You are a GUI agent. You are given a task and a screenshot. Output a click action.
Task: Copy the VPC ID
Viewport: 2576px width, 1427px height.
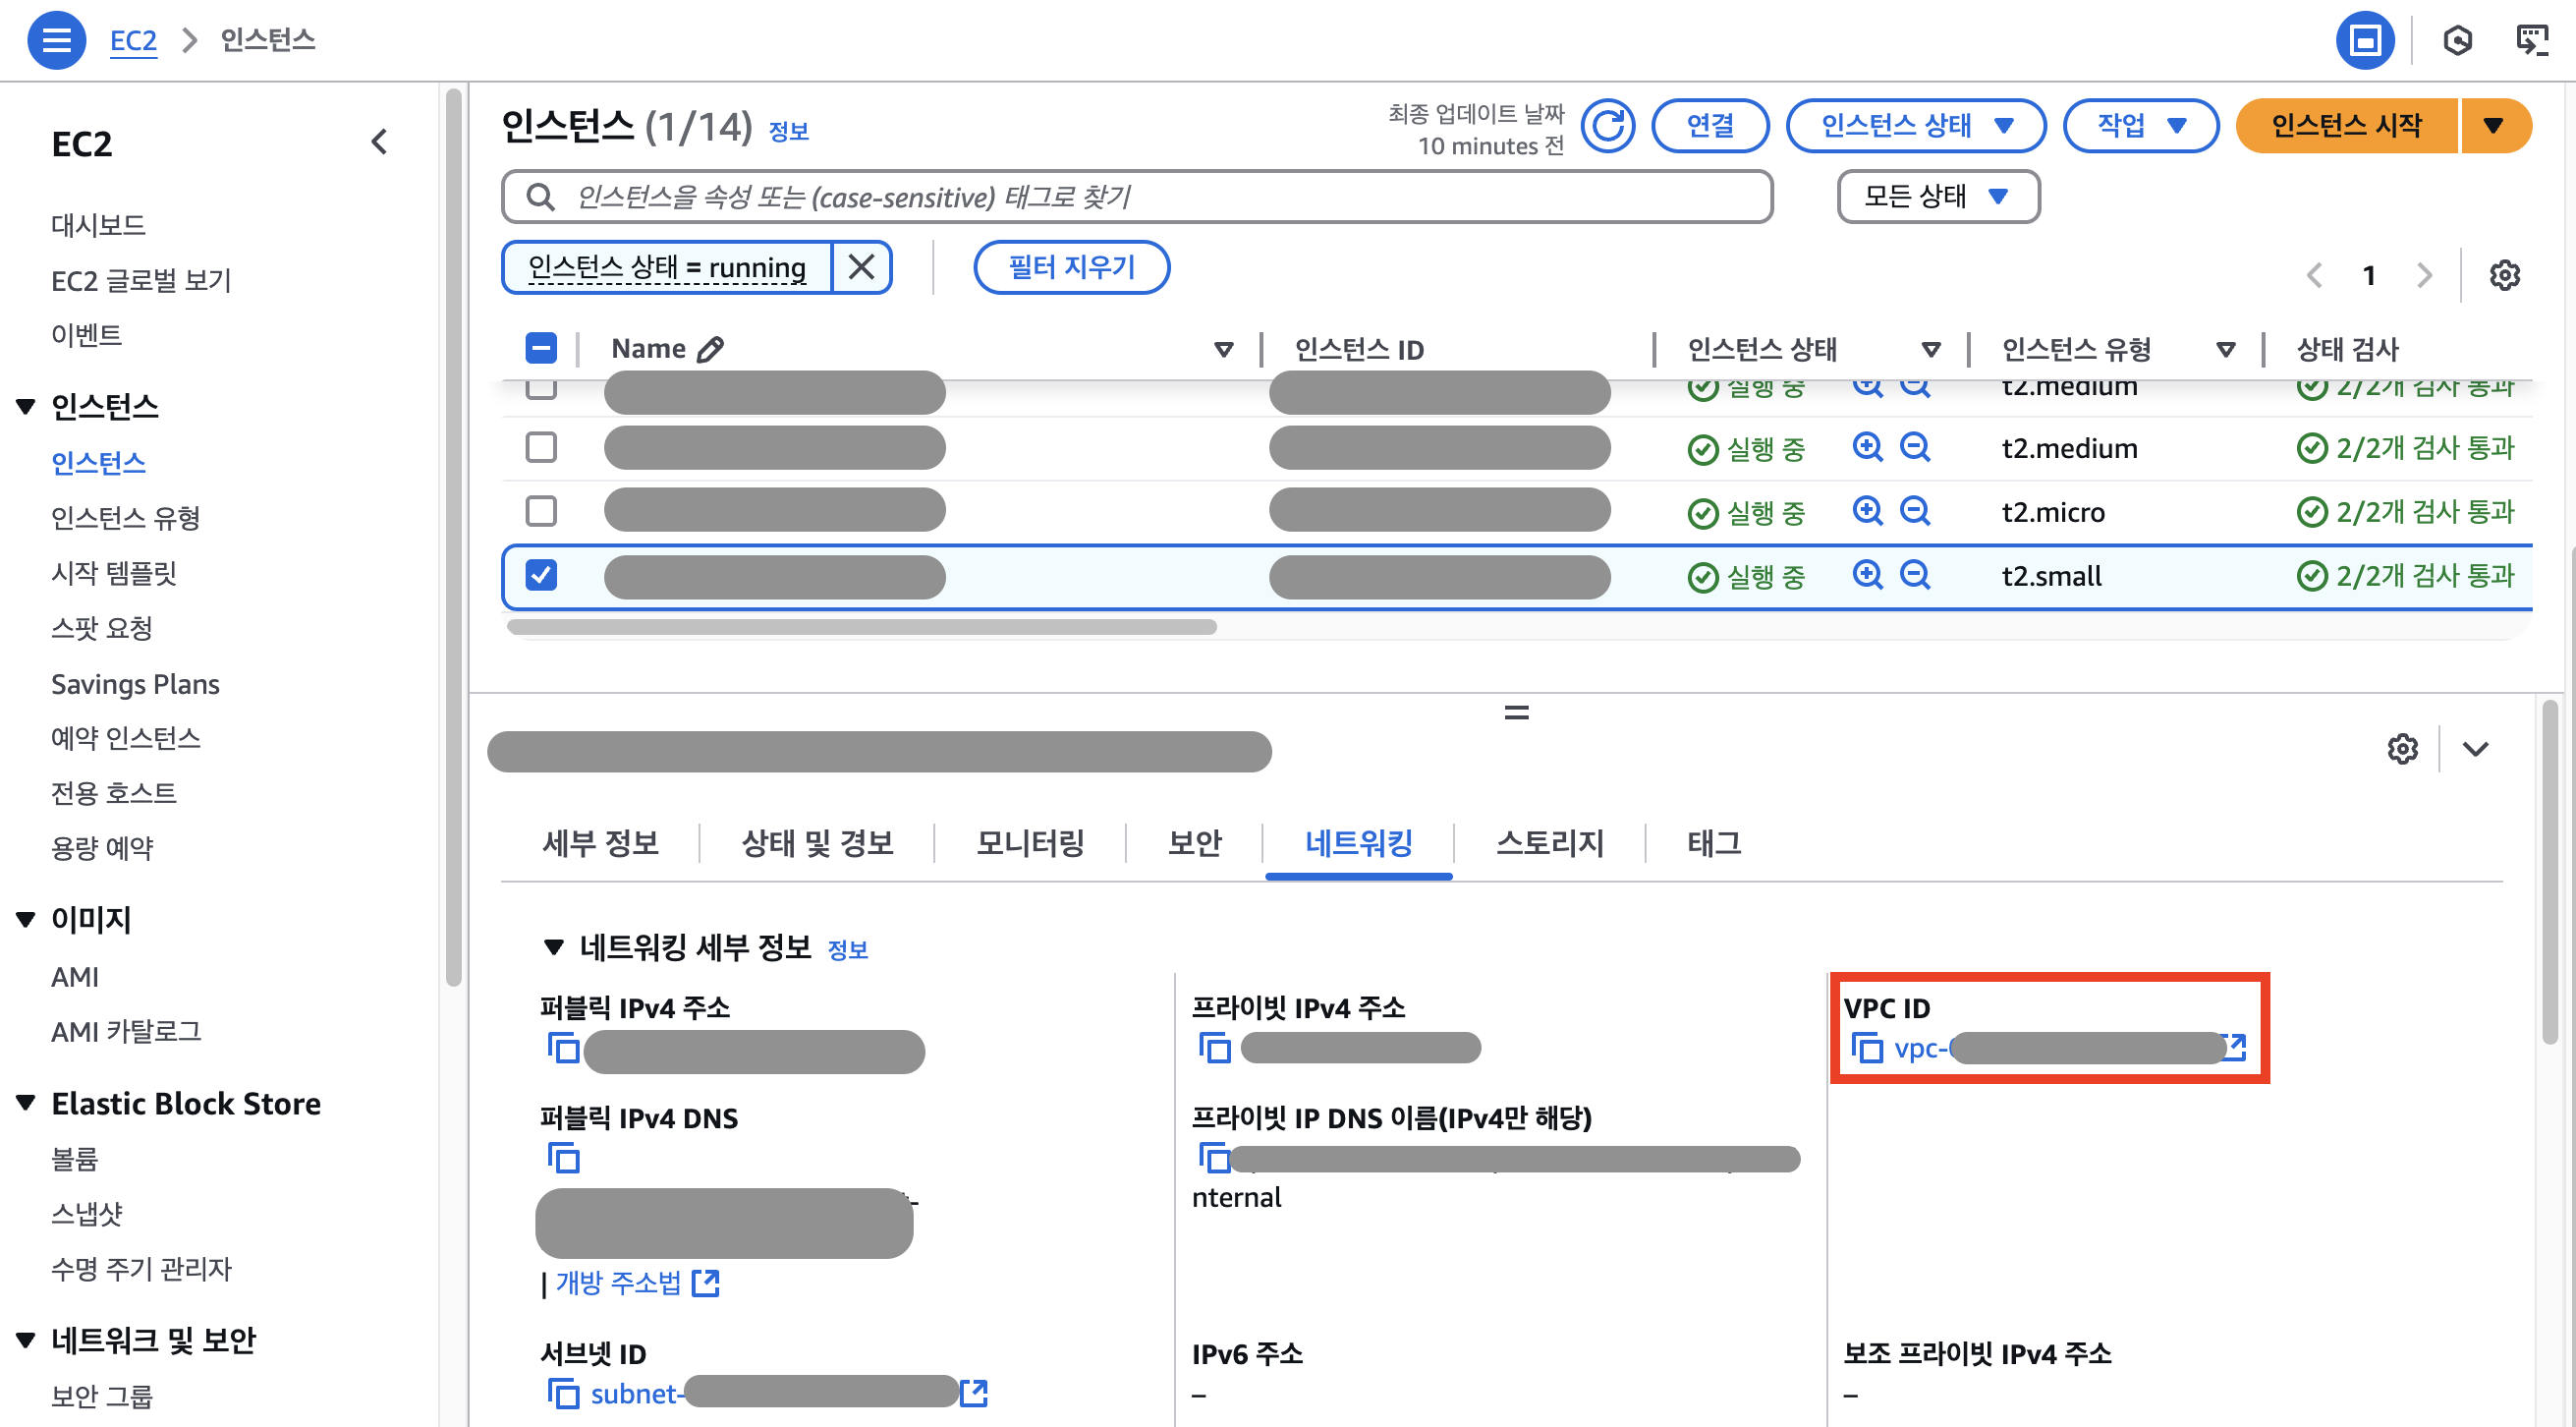[x=1867, y=1048]
